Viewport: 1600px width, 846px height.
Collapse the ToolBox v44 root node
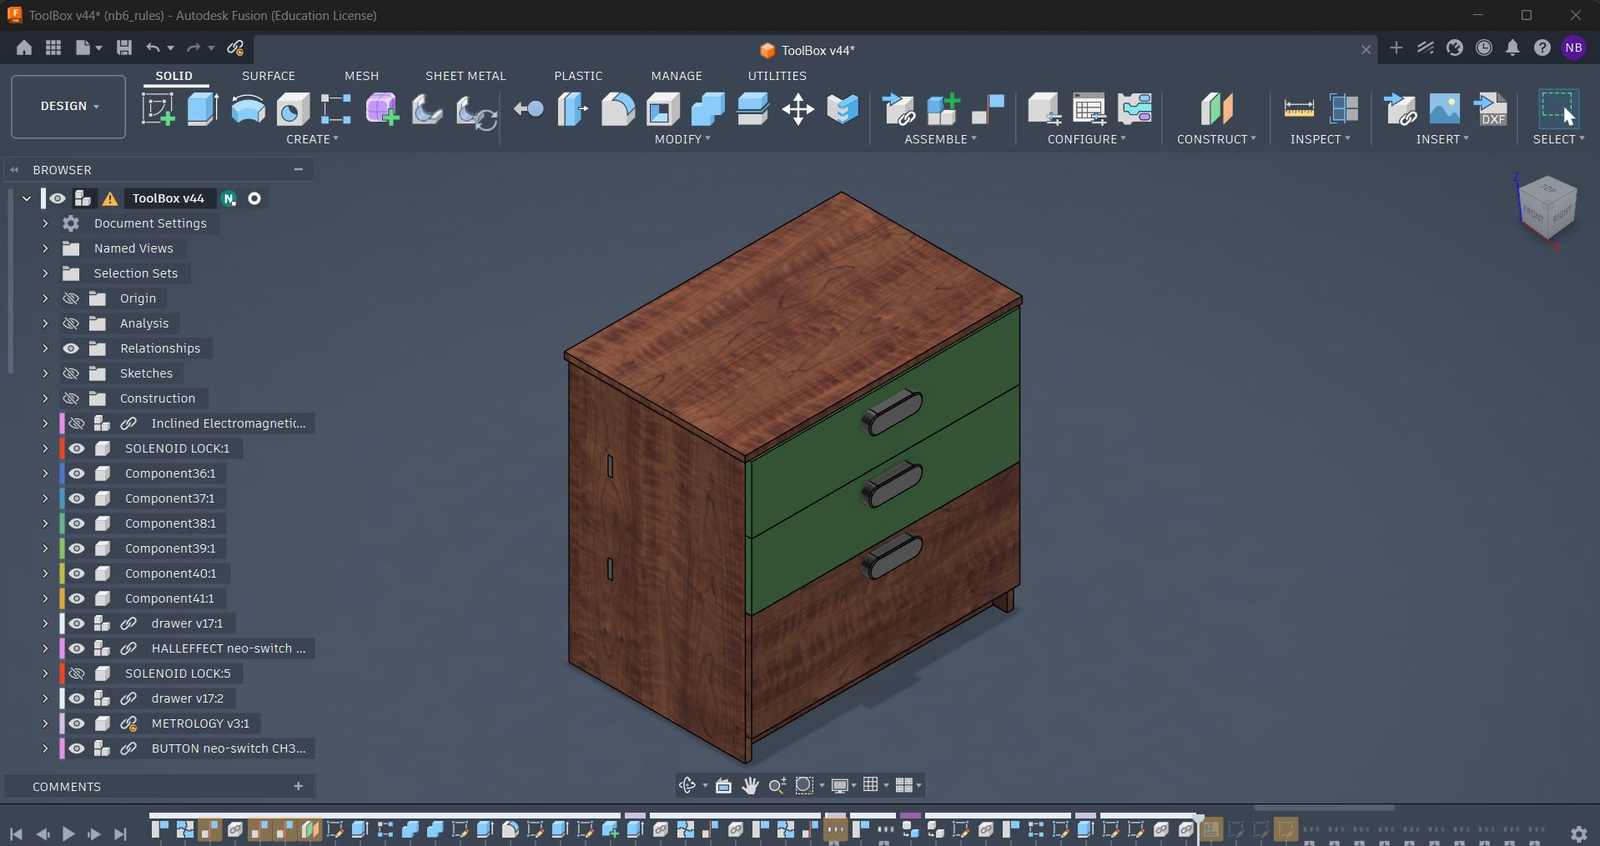27,198
